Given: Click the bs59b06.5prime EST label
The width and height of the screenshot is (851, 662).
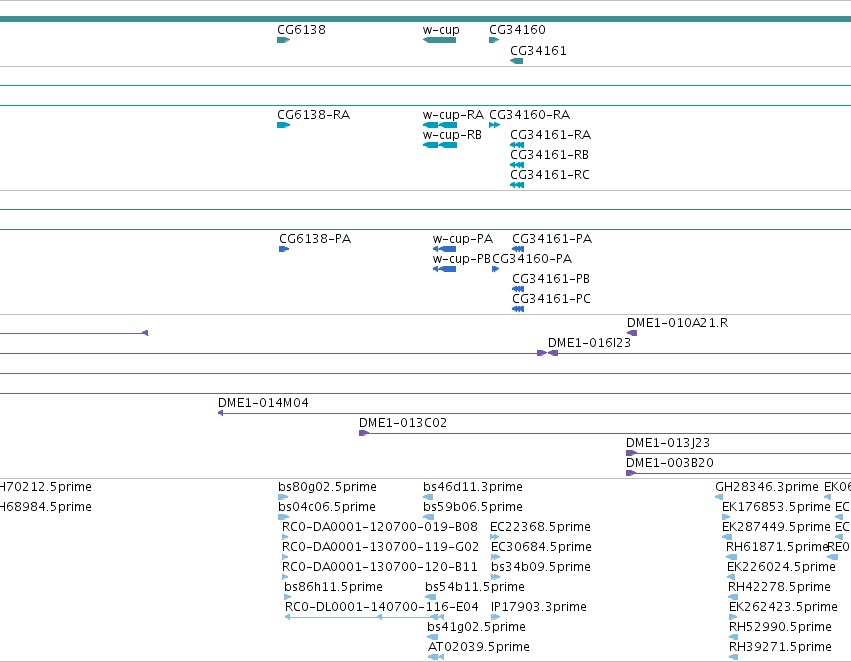Looking at the screenshot, I should click(473, 507).
